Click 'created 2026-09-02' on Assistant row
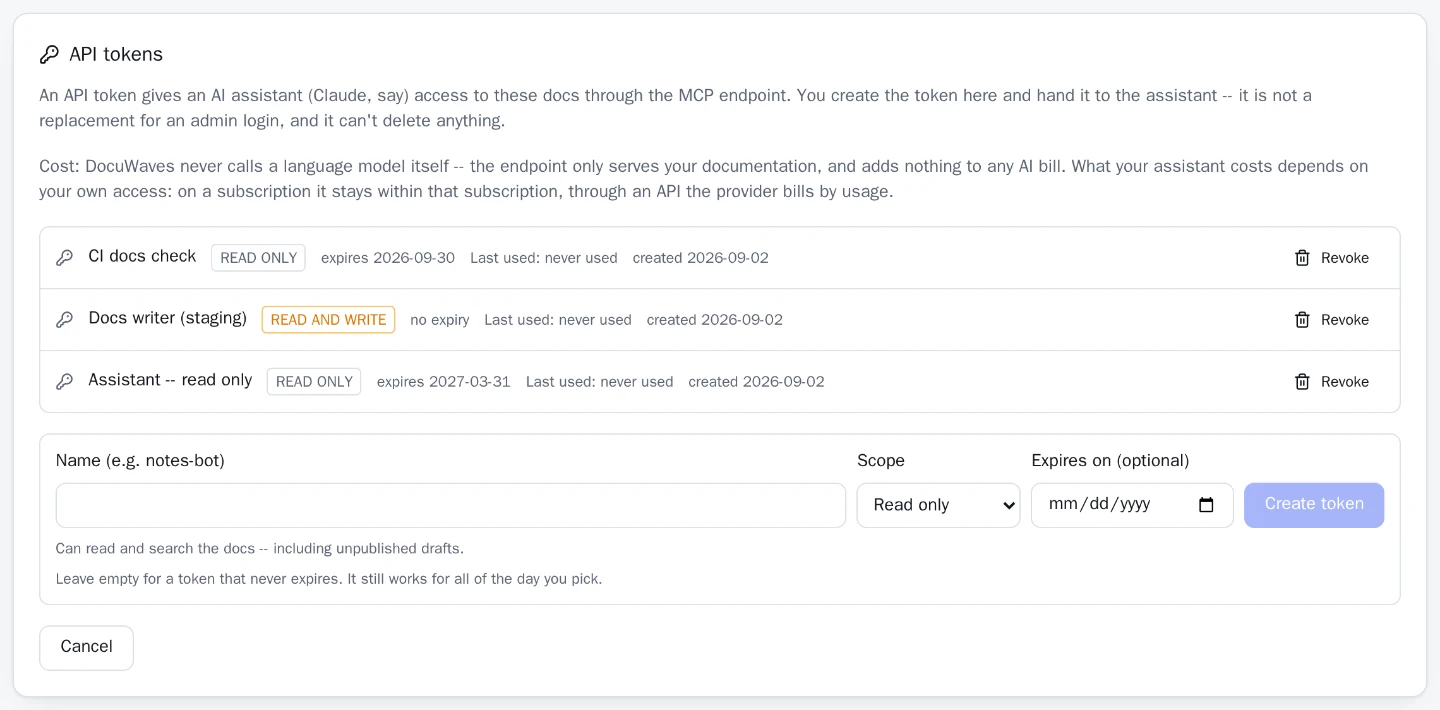The image size is (1440, 710). [757, 382]
